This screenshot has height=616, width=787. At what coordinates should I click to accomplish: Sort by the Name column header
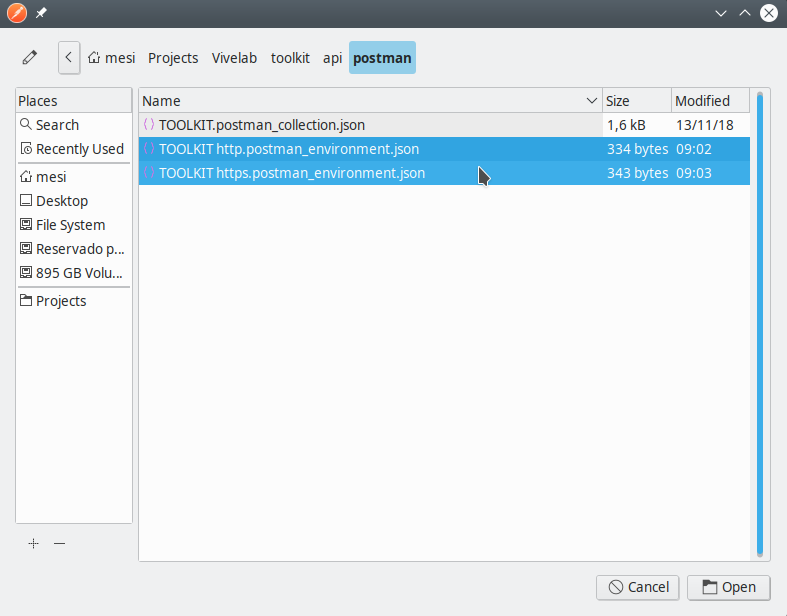click(x=370, y=101)
